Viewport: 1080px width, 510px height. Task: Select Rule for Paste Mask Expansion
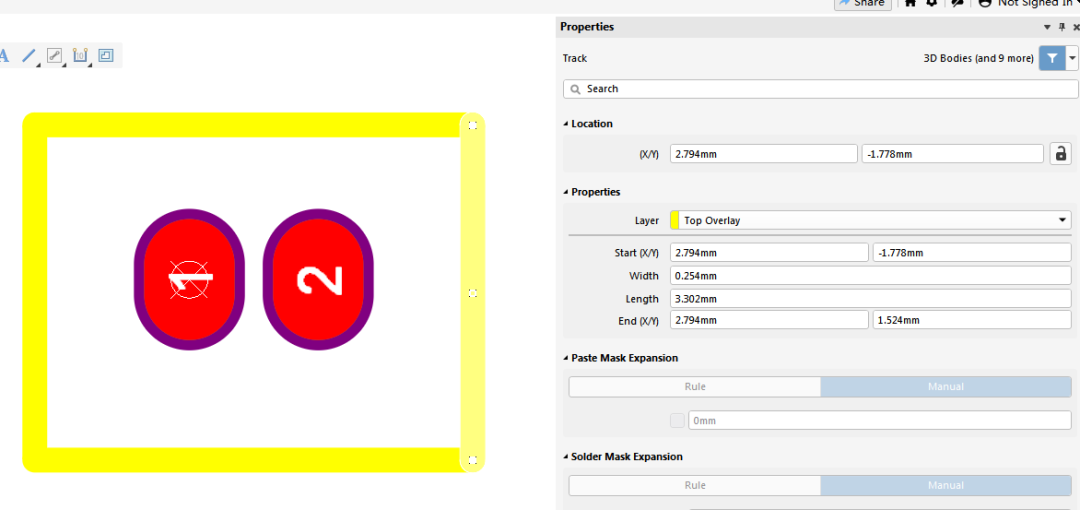pyautogui.click(x=694, y=387)
